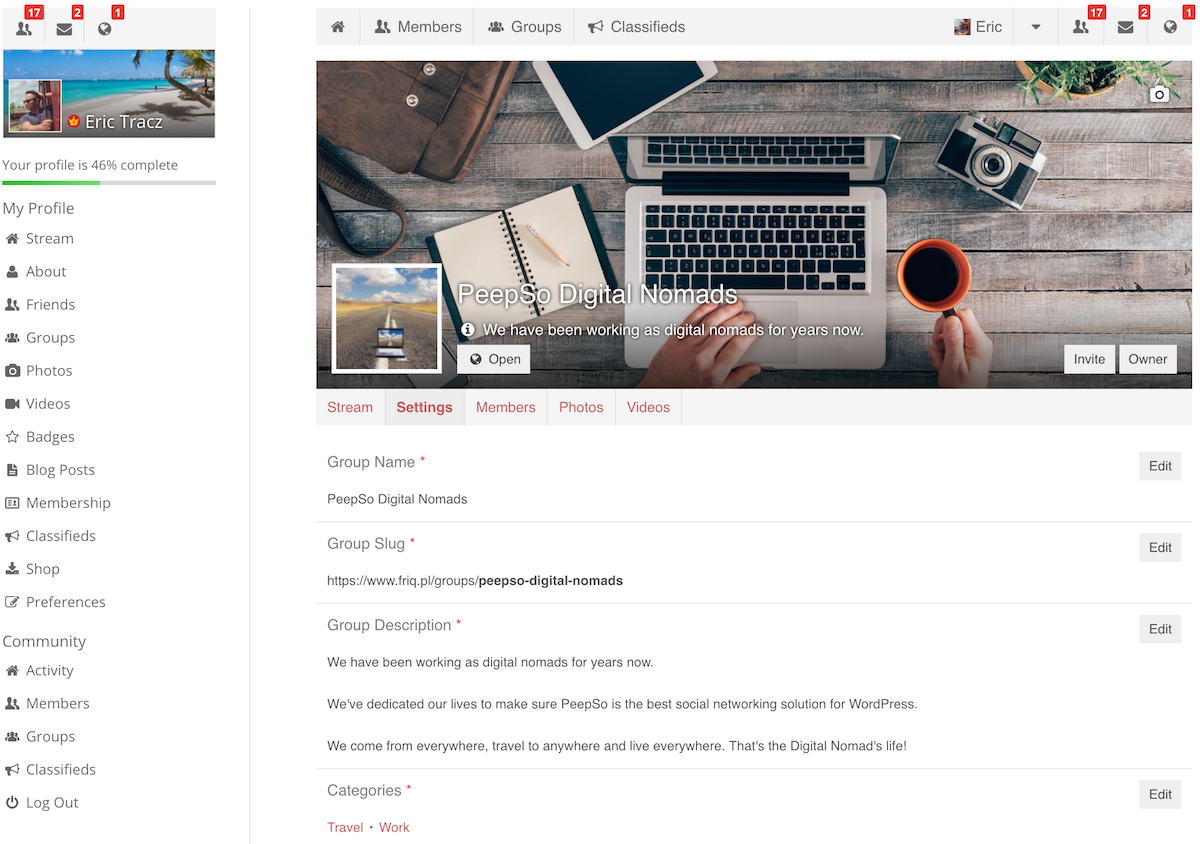Click the crown badge next to Eric Tracz
1200x844 pixels.
click(x=73, y=121)
